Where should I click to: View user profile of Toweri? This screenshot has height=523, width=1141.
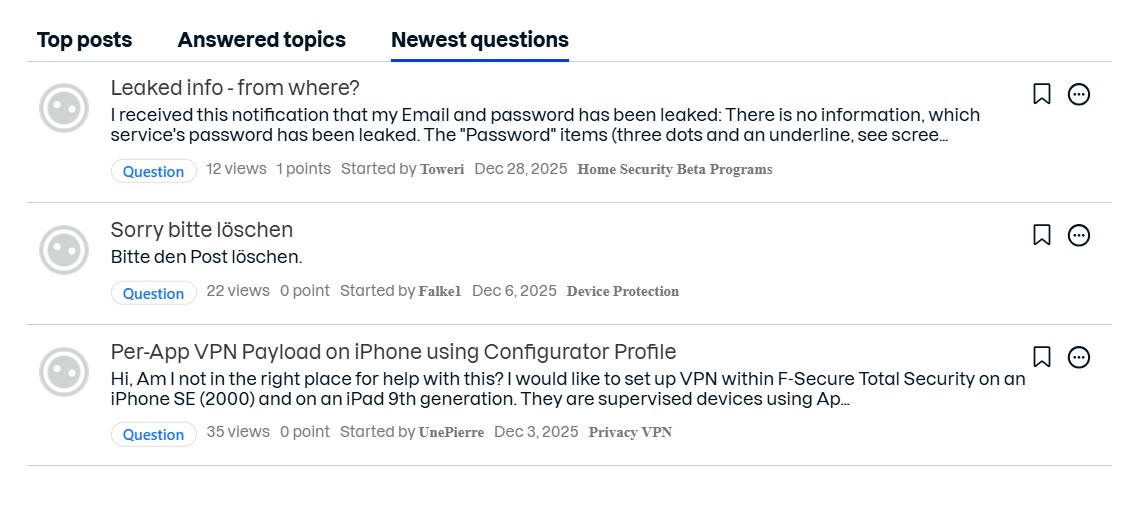click(x=441, y=169)
